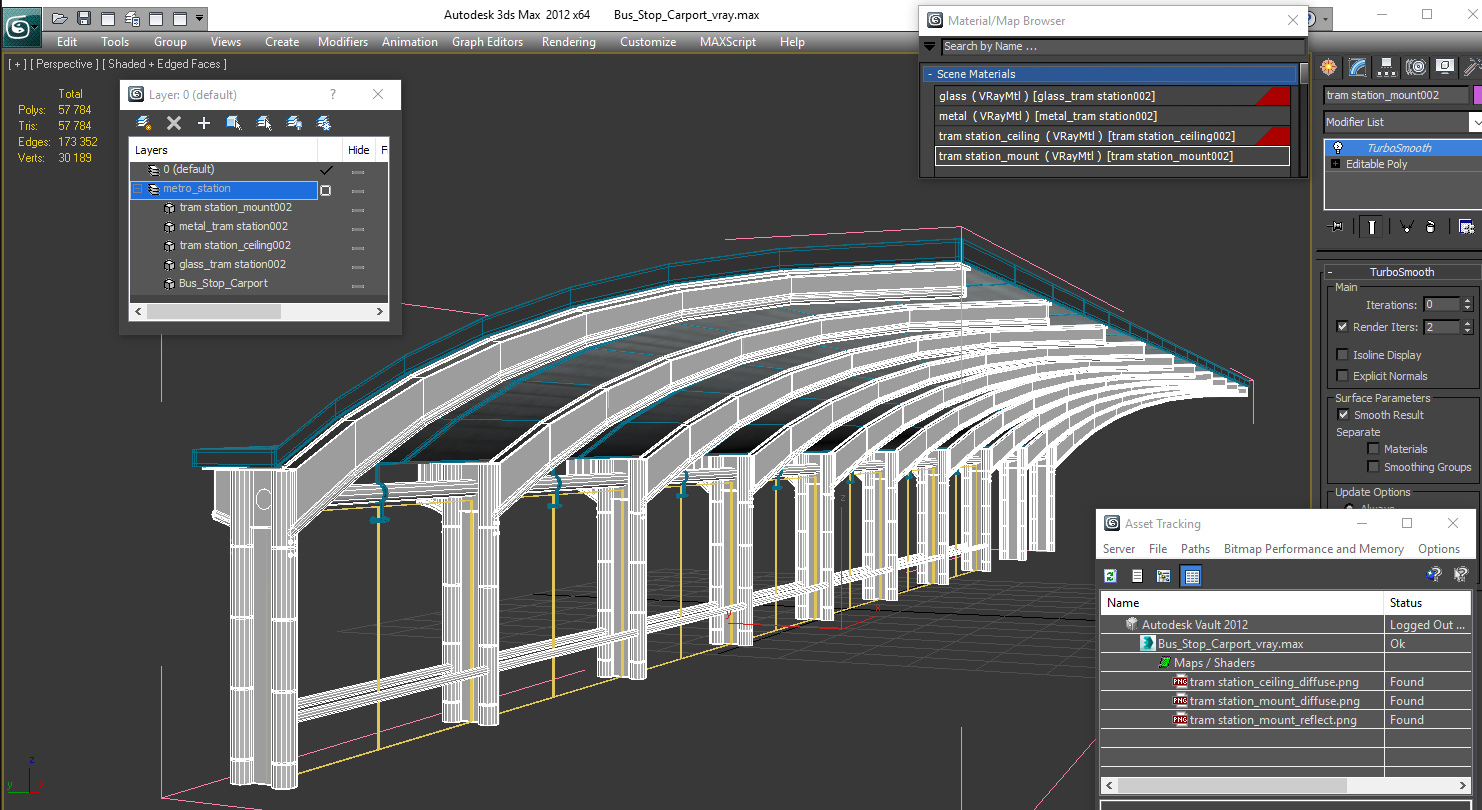Click Iterations spinner arrows
The image size is (1482, 810).
click(1467, 304)
